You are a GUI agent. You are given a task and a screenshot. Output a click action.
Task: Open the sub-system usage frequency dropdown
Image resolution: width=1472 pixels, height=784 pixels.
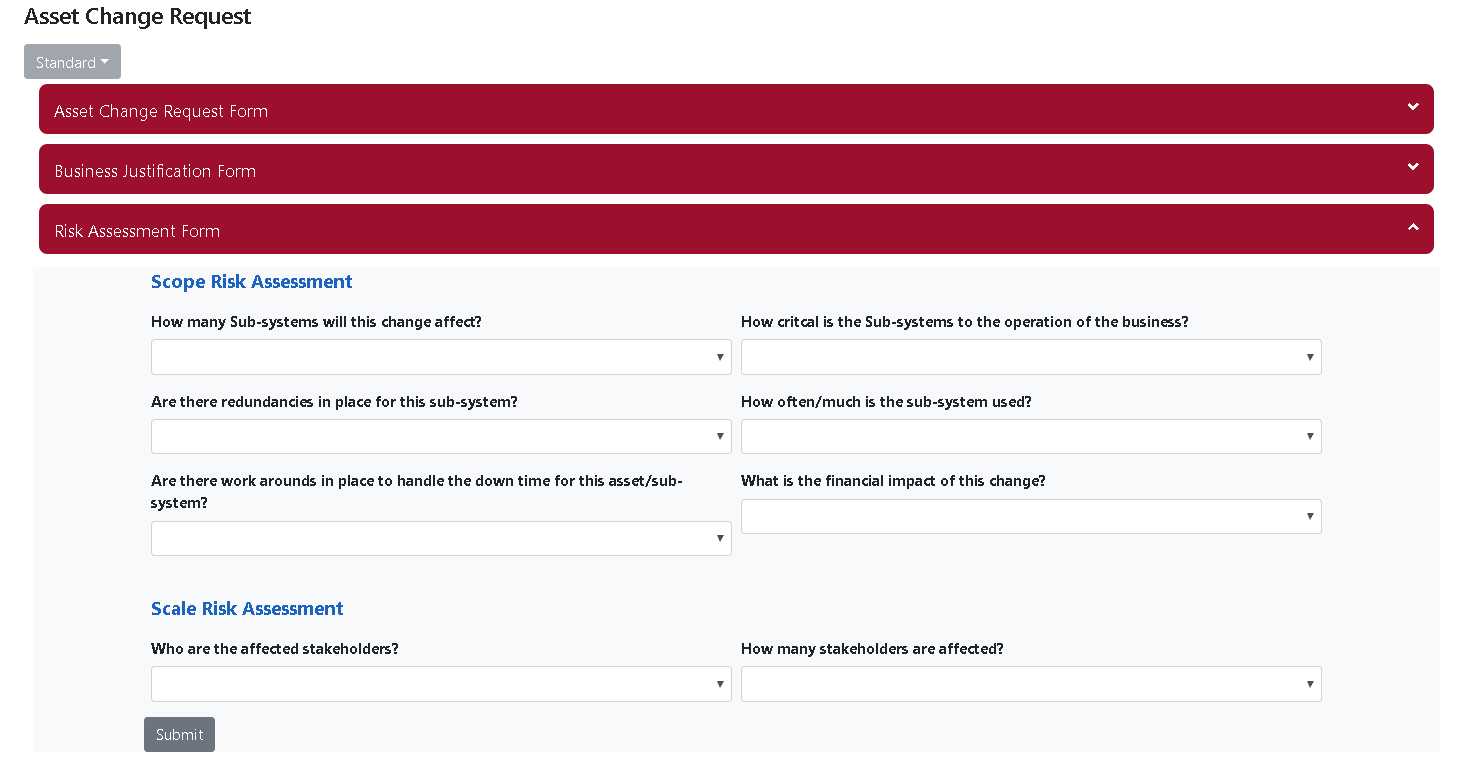(x=1030, y=436)
